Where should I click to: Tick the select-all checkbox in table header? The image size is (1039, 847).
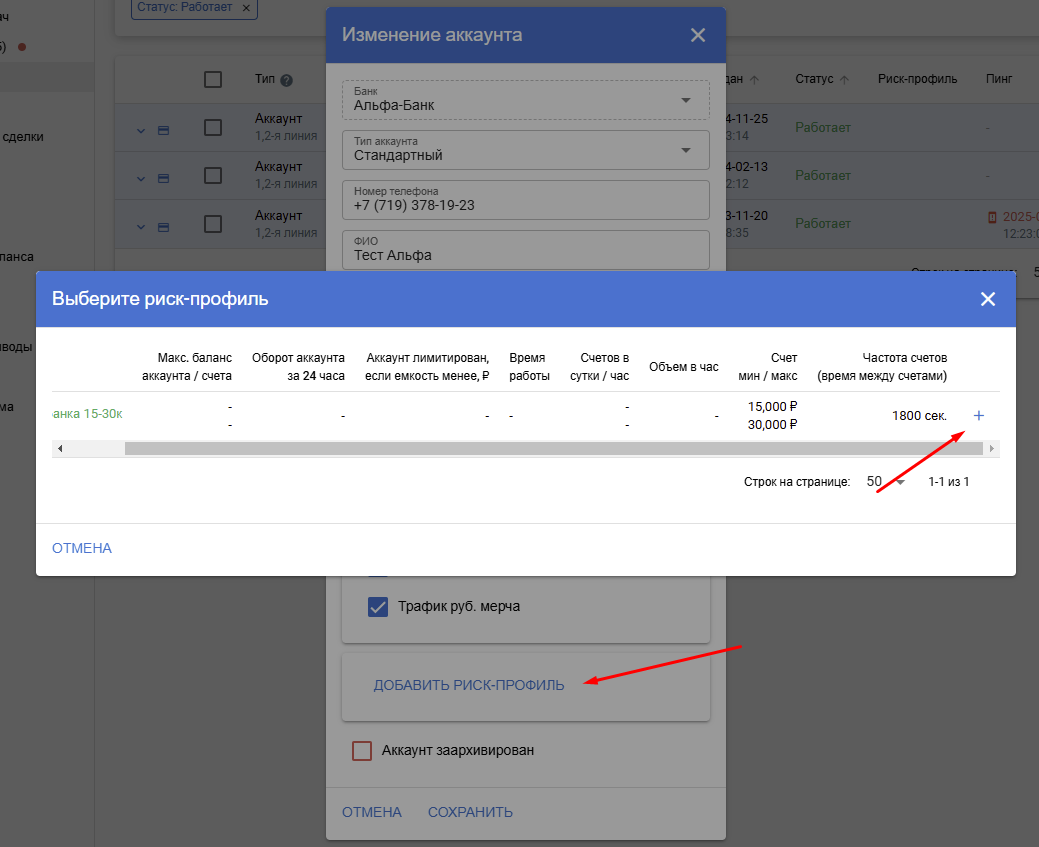(213, 80)
